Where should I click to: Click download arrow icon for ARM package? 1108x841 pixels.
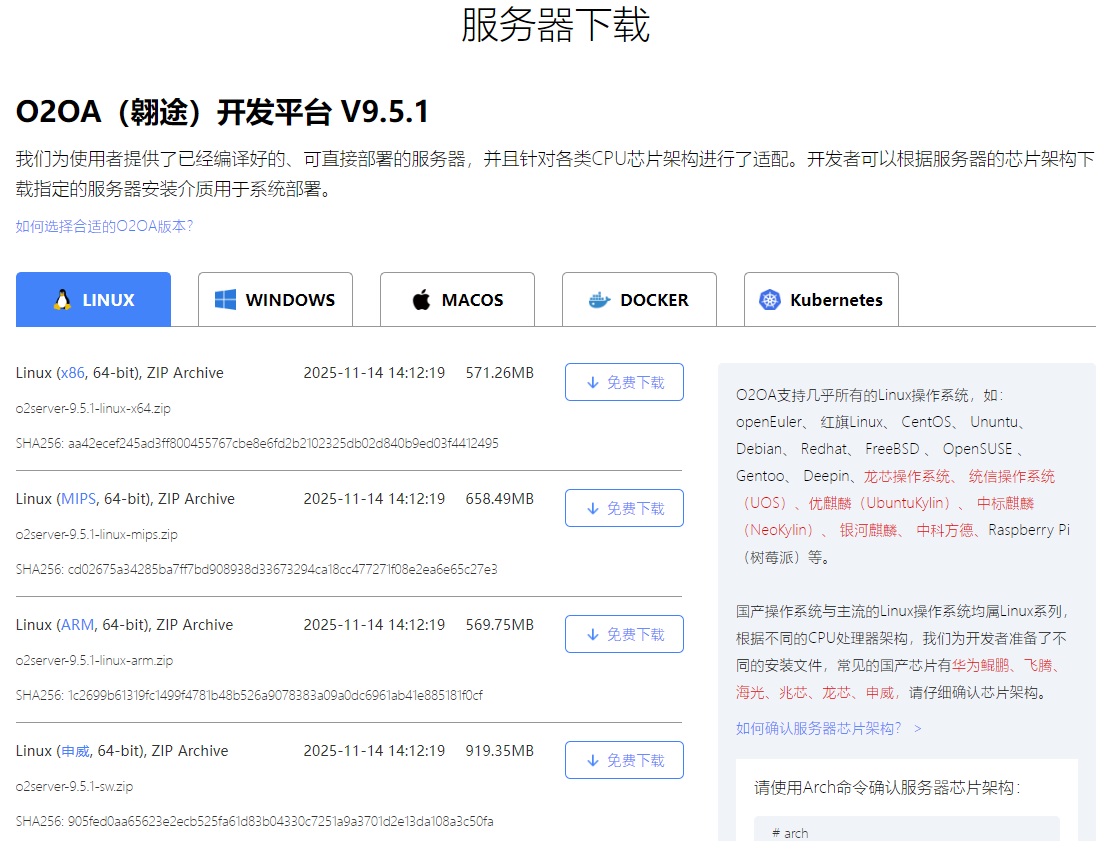point(593,634)
